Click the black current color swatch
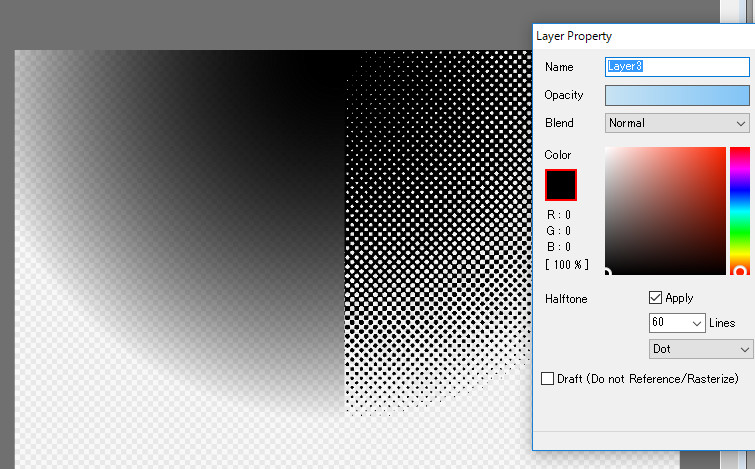Screen dimensions: 755x469 (561, 185)
